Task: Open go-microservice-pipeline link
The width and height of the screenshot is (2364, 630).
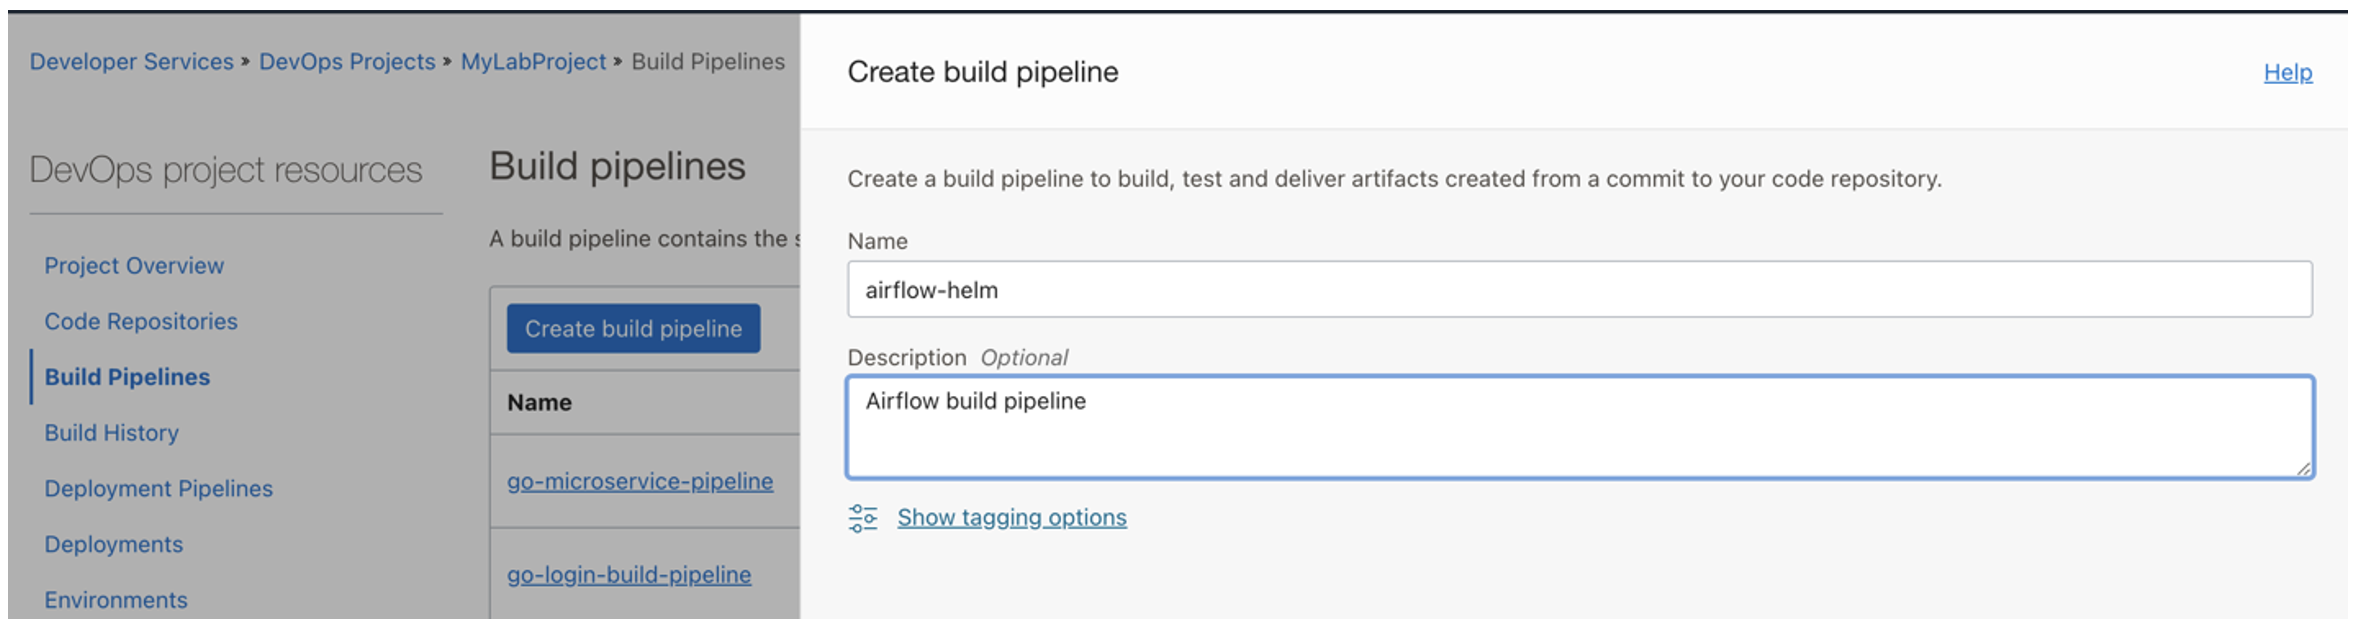Action: point(640,482)
